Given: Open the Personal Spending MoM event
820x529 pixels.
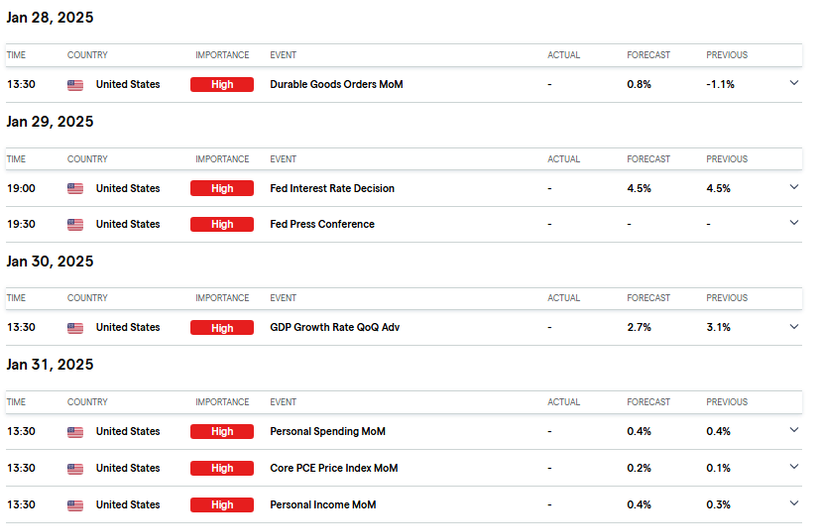Looking at the screenshot, I should 327,432.
